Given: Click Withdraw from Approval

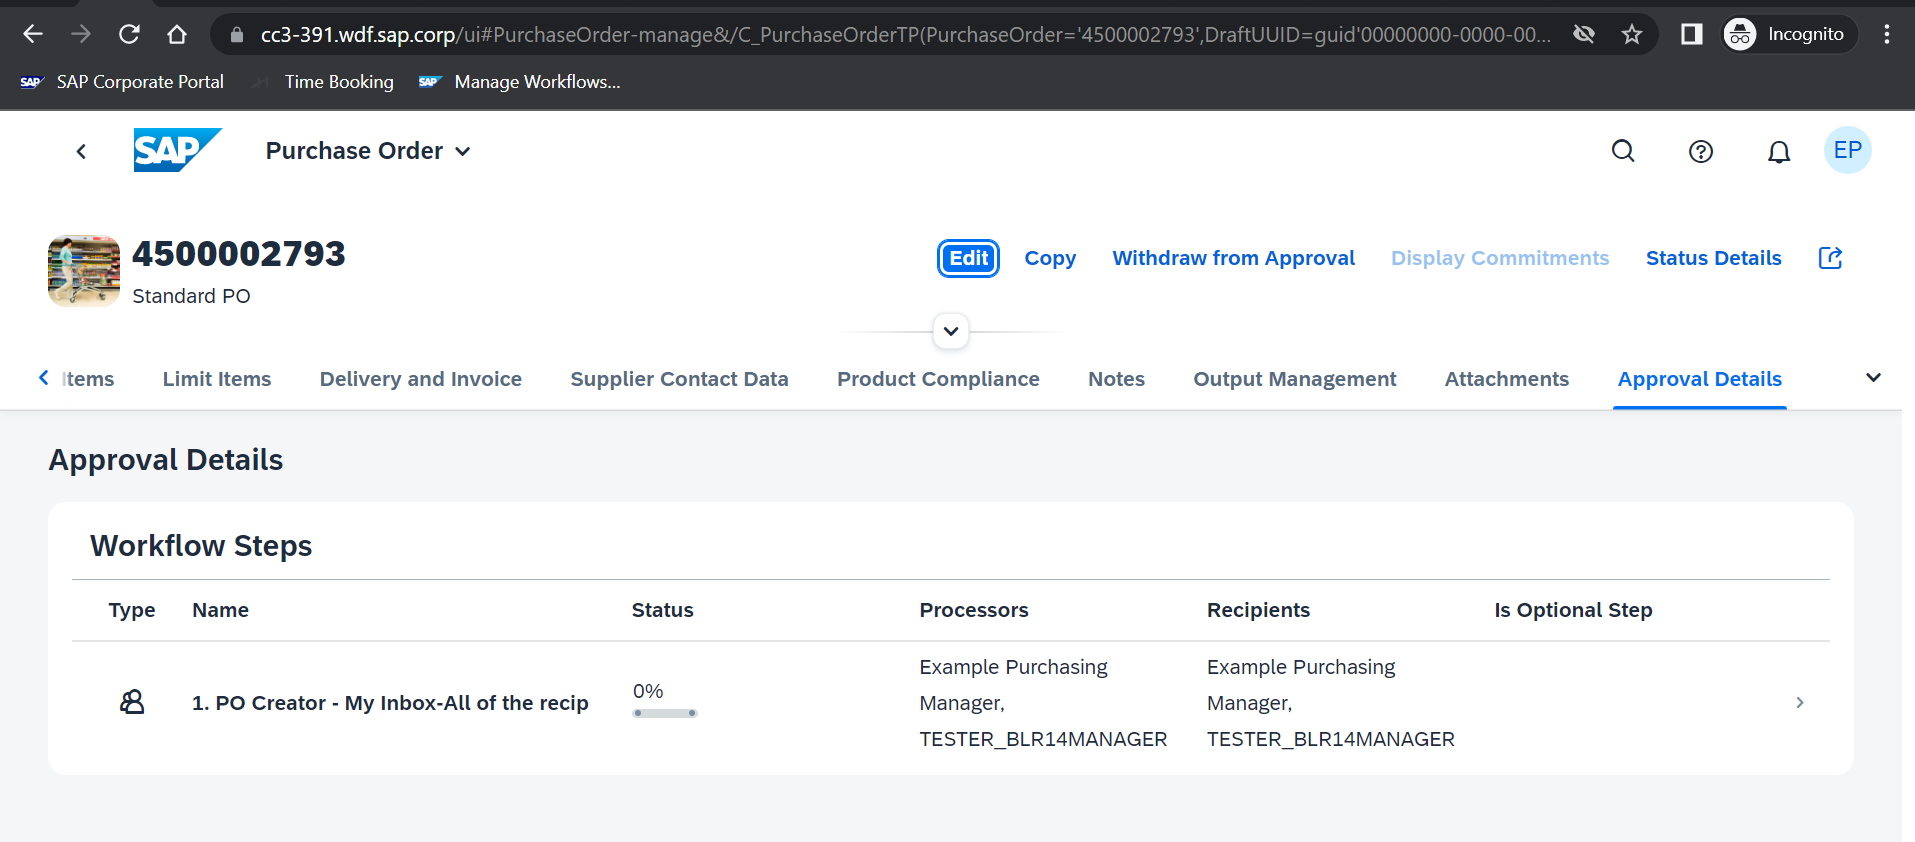Looking at the screenshot, I should coord(1233,258).
